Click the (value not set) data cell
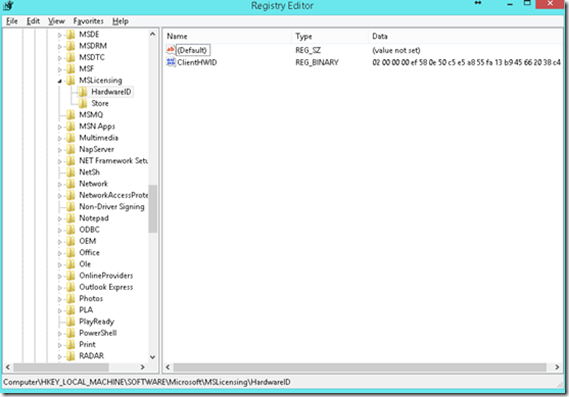The height and width of the screenshot is (397, 569). 396,50
